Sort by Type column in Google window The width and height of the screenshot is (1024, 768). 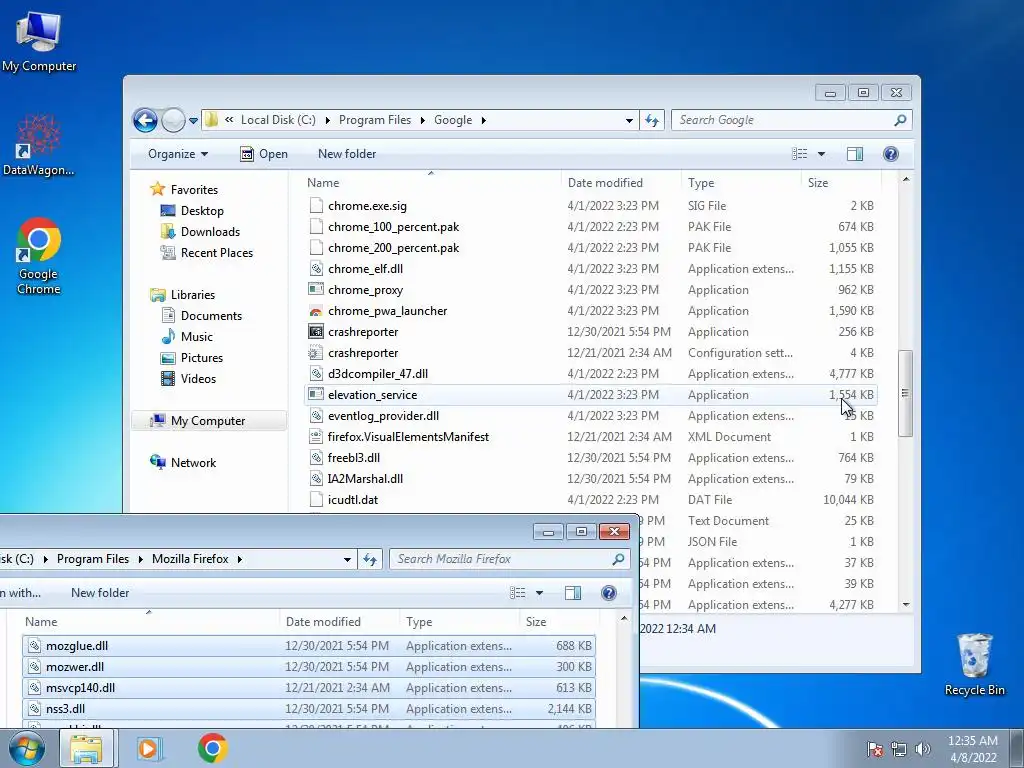(741, 183)
